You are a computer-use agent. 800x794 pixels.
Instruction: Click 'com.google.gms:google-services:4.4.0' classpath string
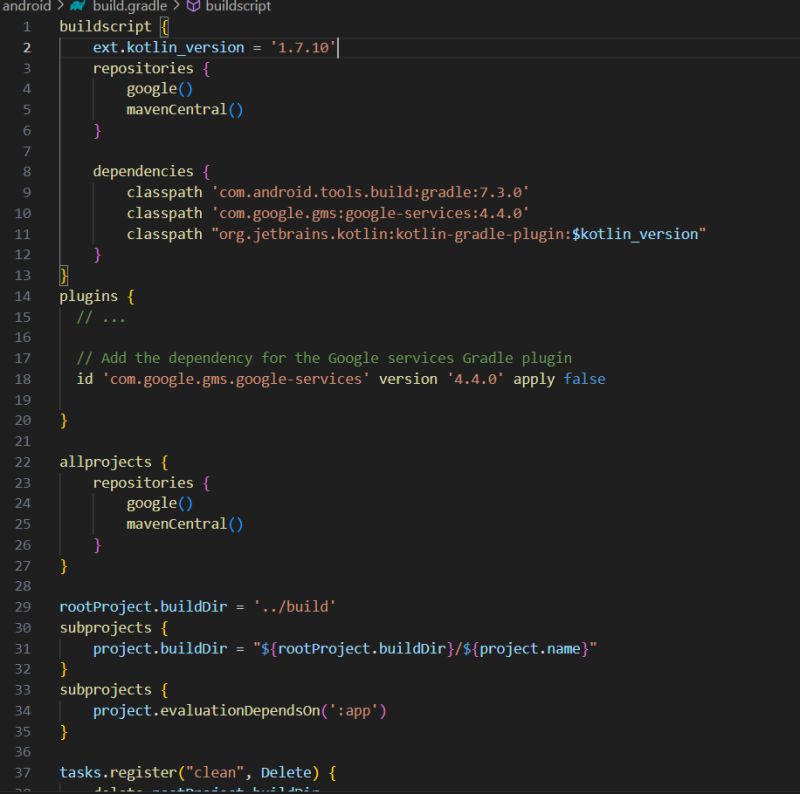click(370, 213)
